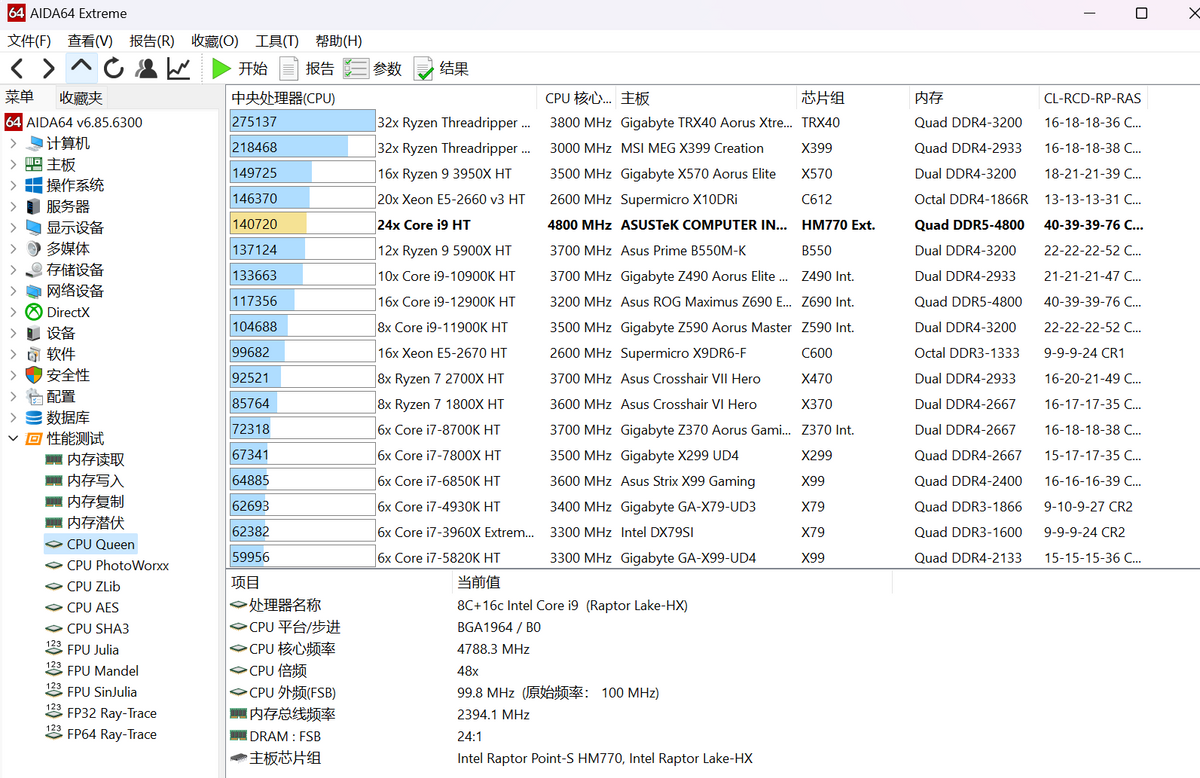Image resolution: width=1200 pixels, height=778 pixels.
Task: Select 内存读取 benchmark icon
Action: click(x=54, y=459)
